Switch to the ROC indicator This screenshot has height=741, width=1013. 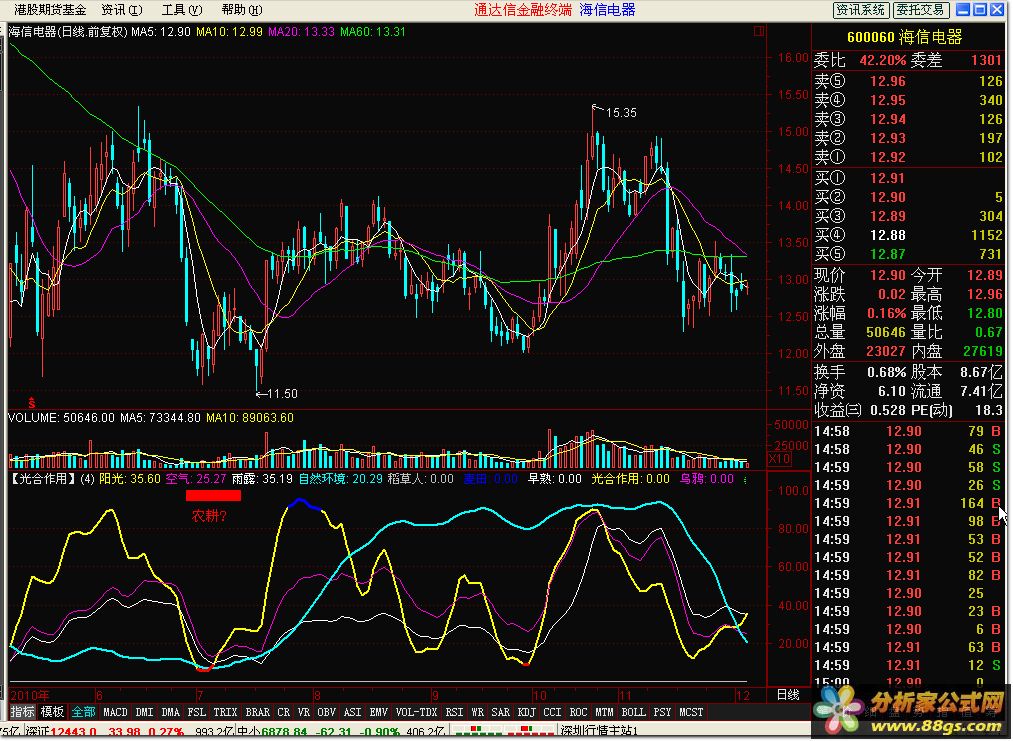pyautogui.click(x=578, y=712)
